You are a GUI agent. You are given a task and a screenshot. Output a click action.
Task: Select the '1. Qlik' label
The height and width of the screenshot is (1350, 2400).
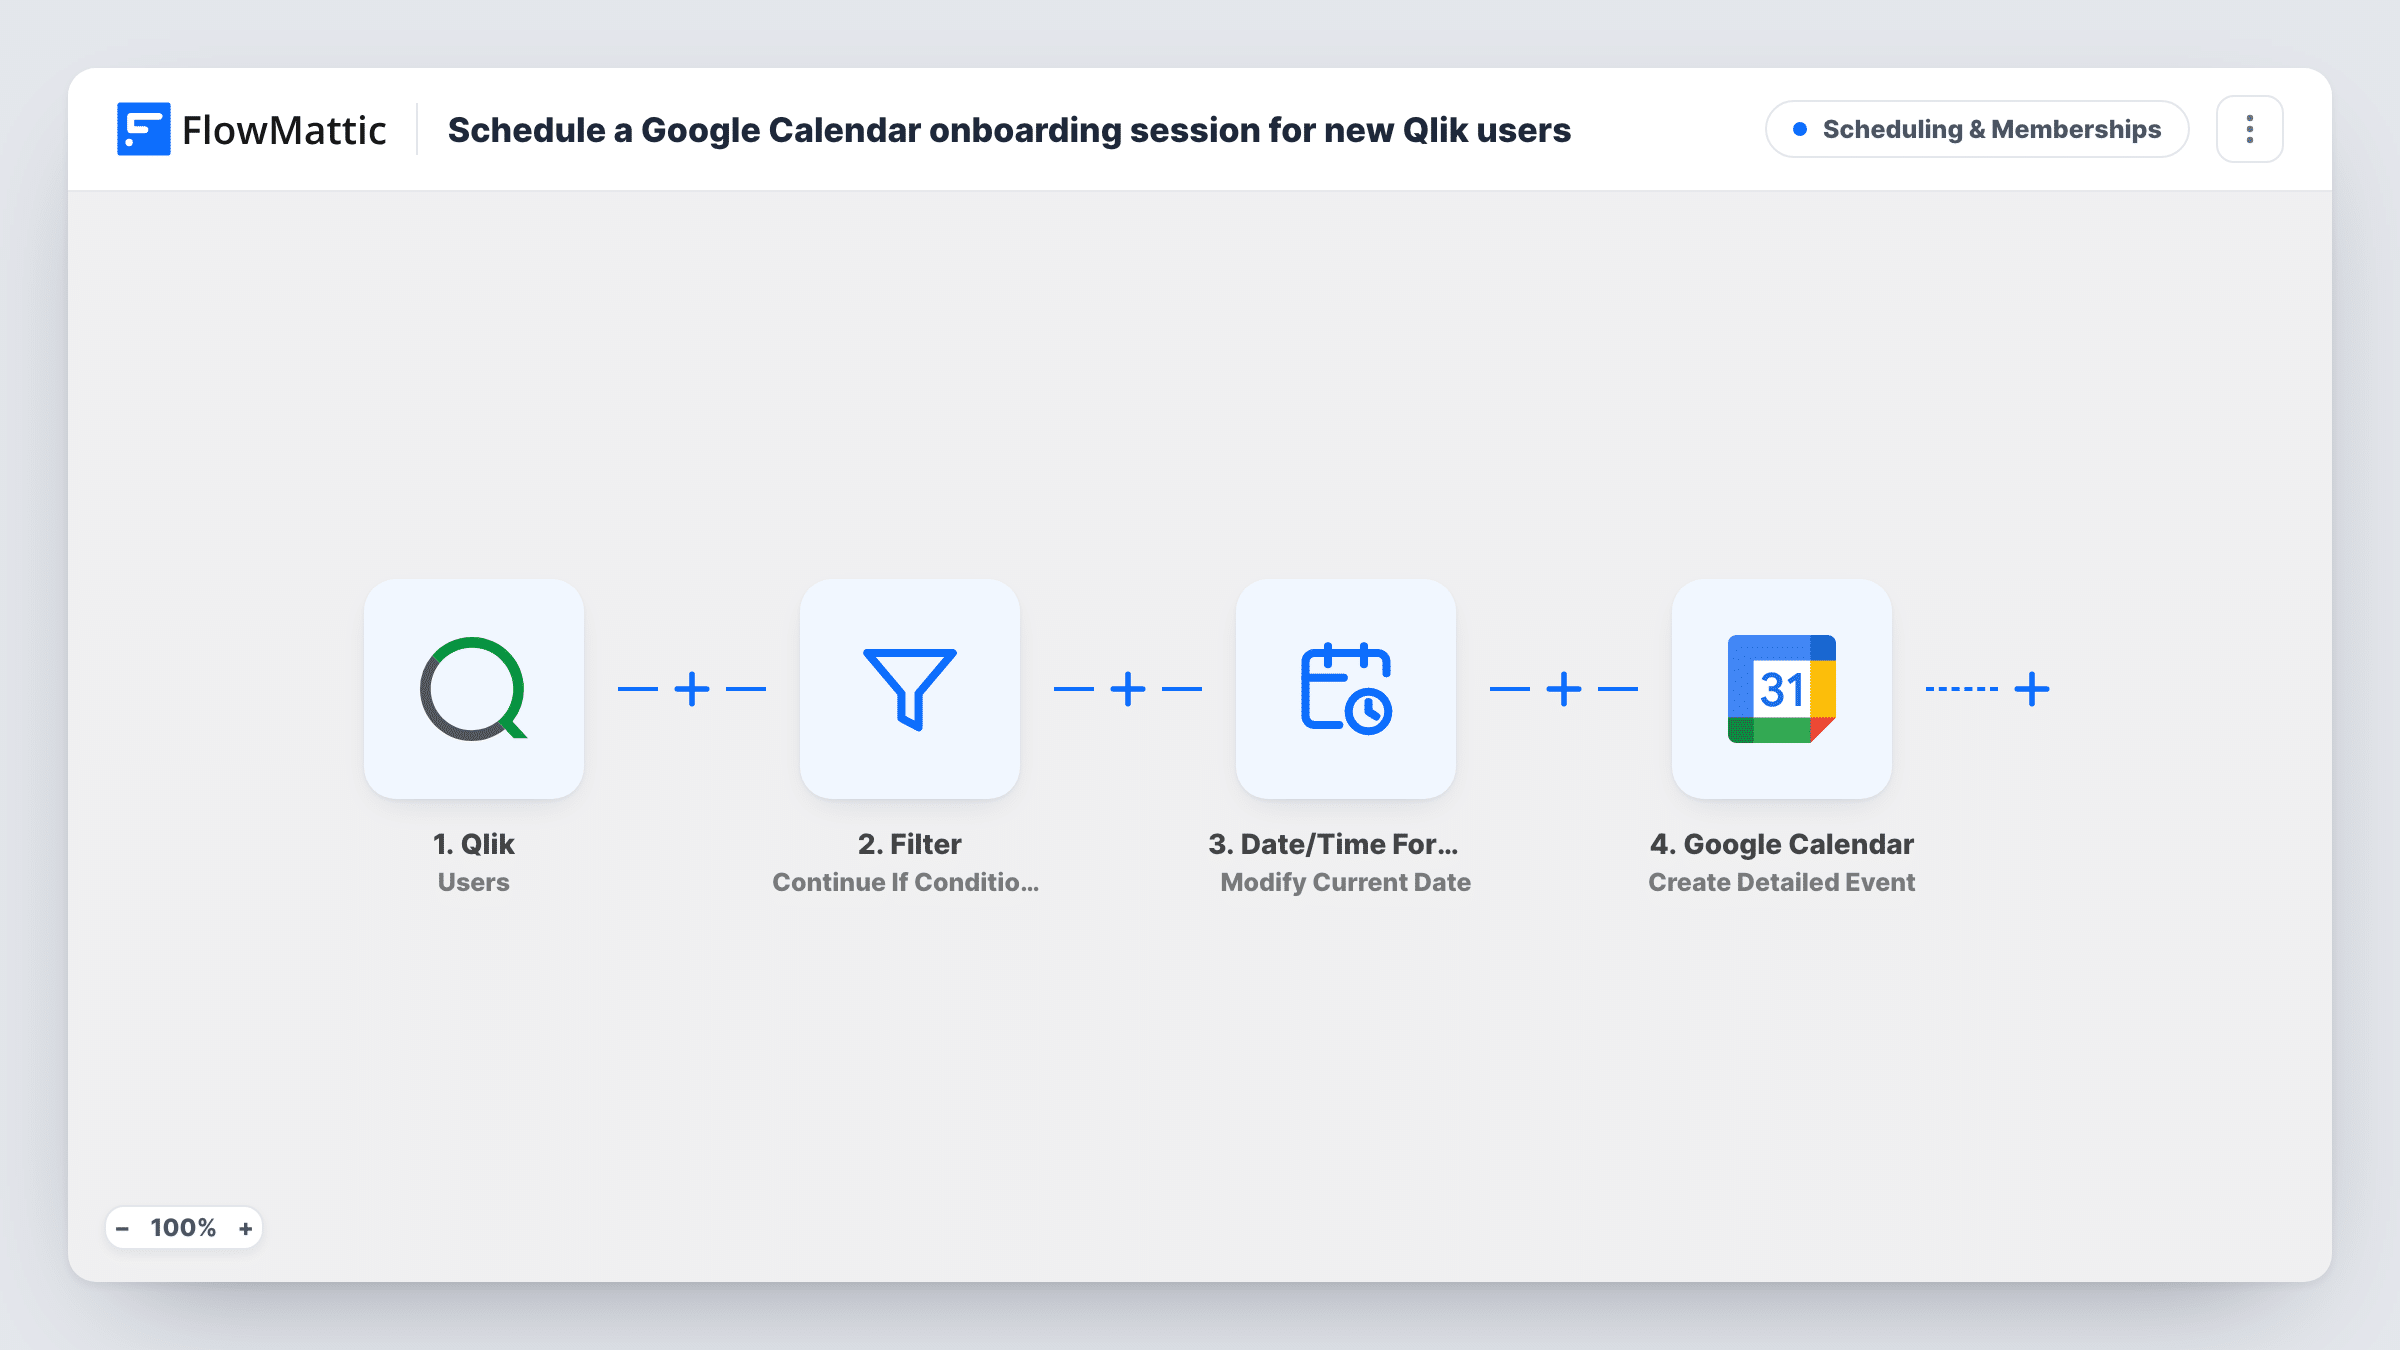coord(474,844)
